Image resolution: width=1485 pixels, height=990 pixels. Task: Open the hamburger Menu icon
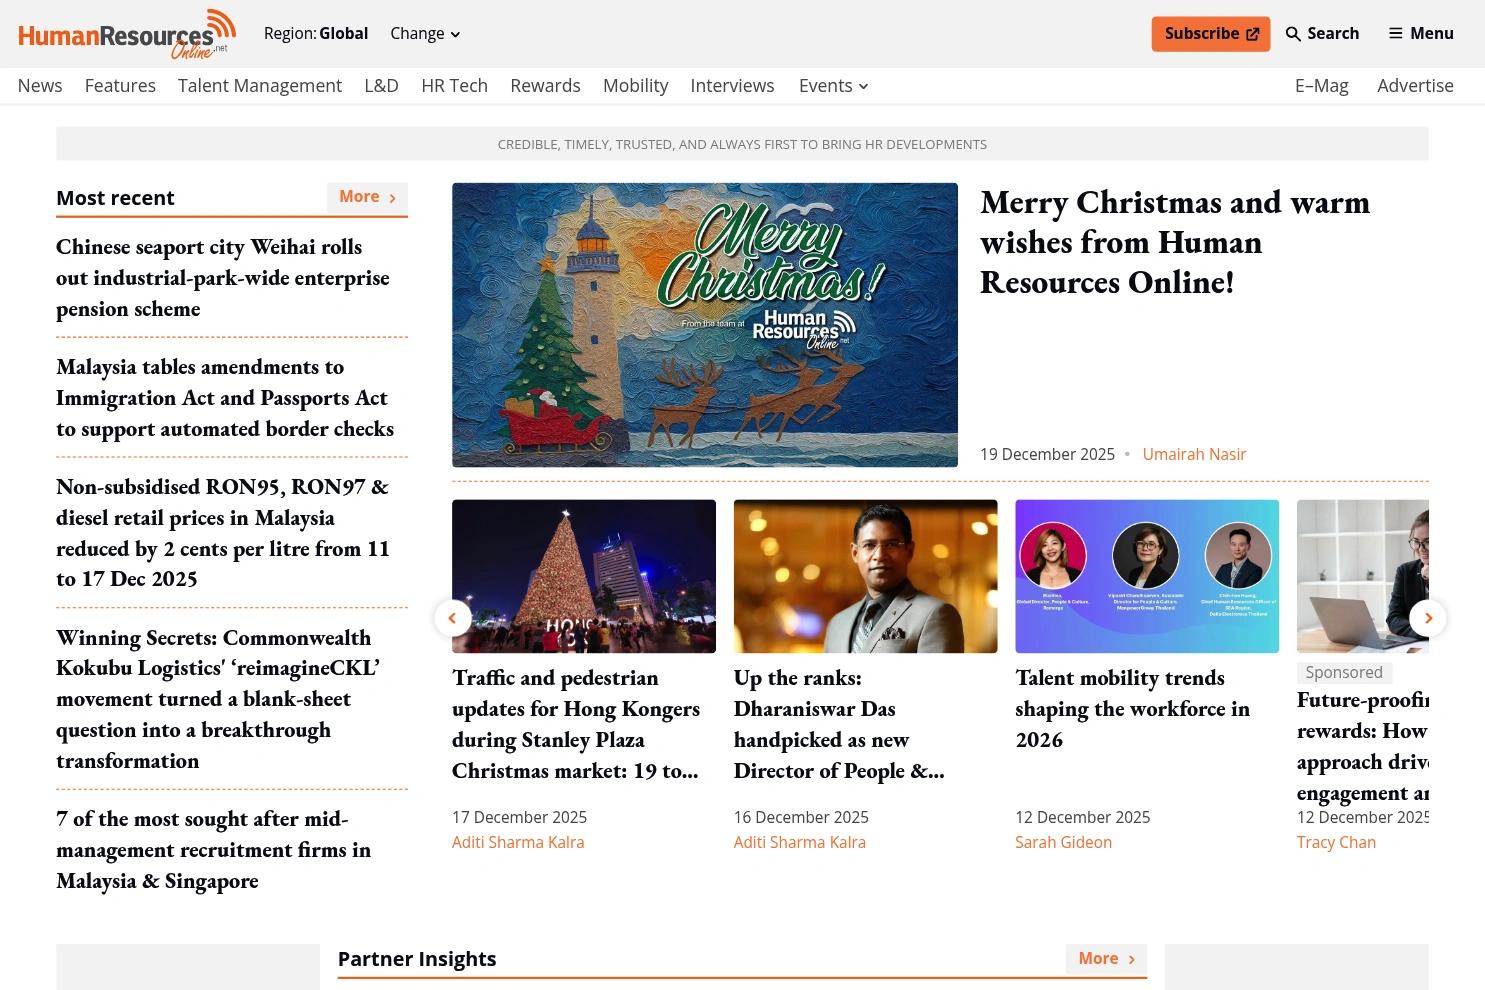[x=1395, y=33]
